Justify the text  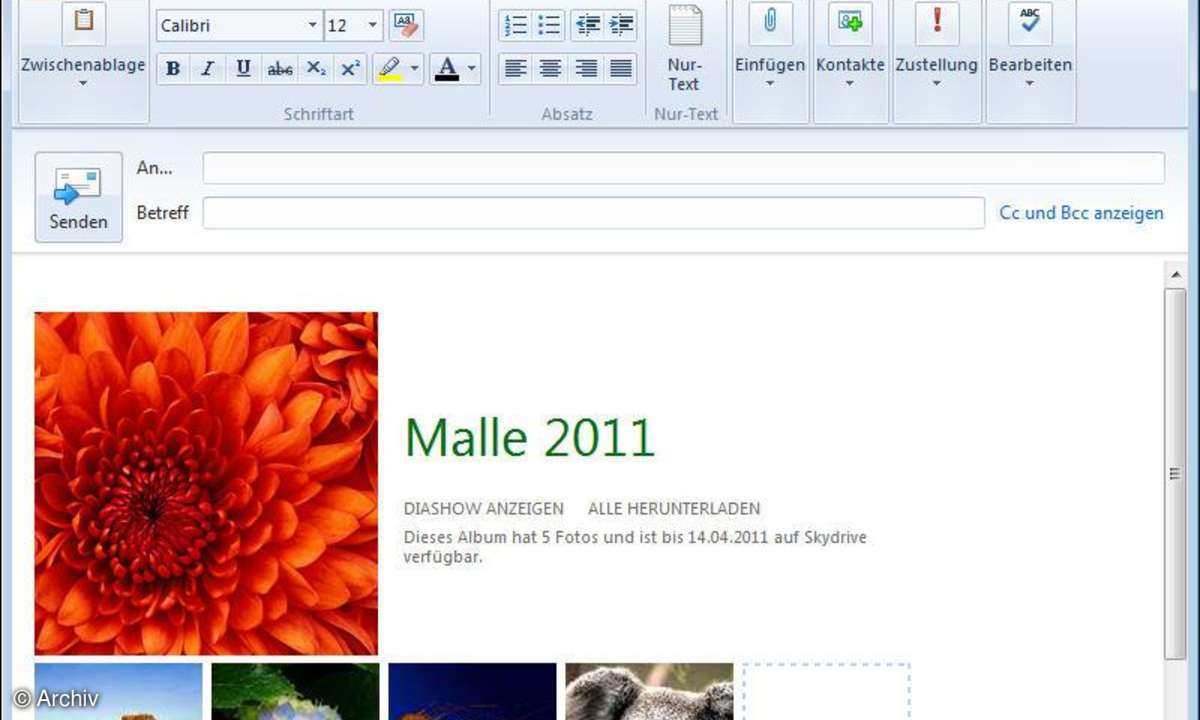pos(622,68)
